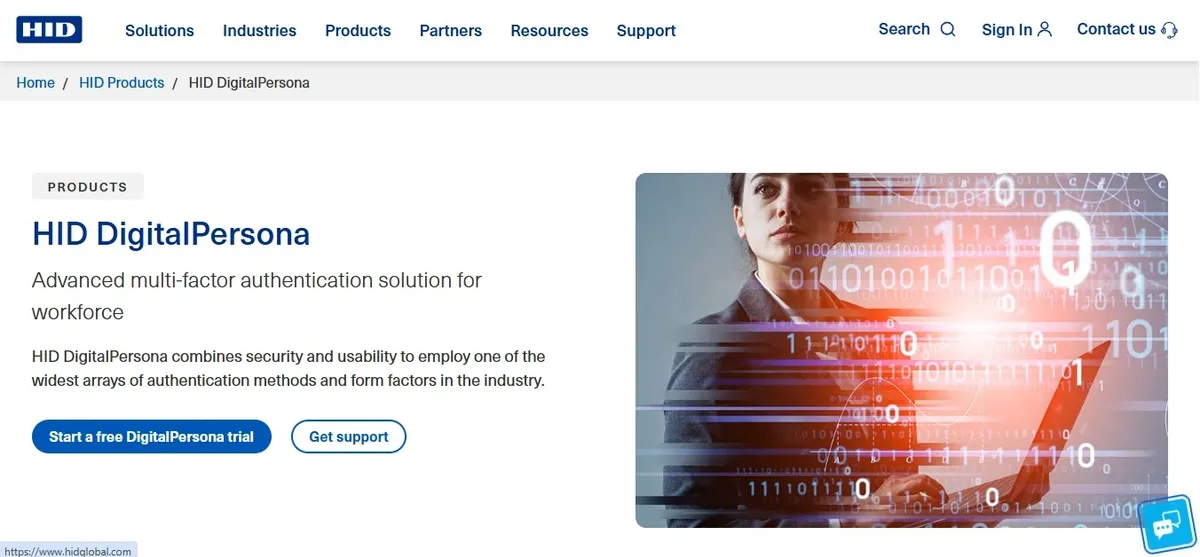Click the Contact us headset icon

coord(1170,30)
